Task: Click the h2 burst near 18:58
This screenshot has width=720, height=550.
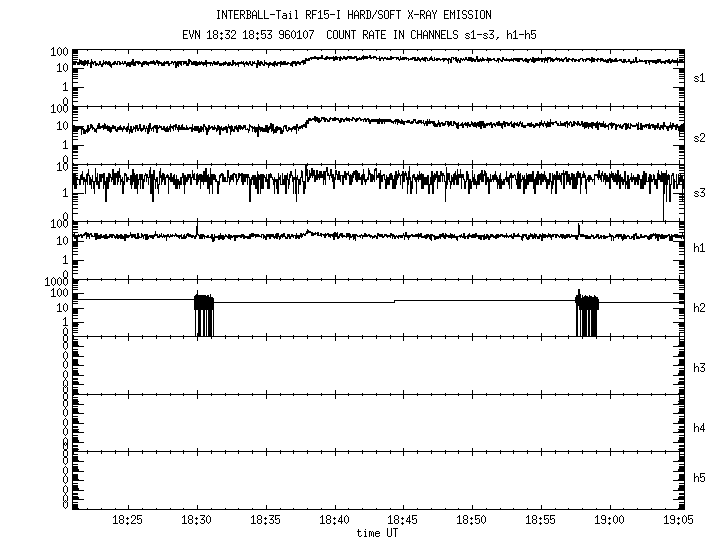Action: [587, 314]
